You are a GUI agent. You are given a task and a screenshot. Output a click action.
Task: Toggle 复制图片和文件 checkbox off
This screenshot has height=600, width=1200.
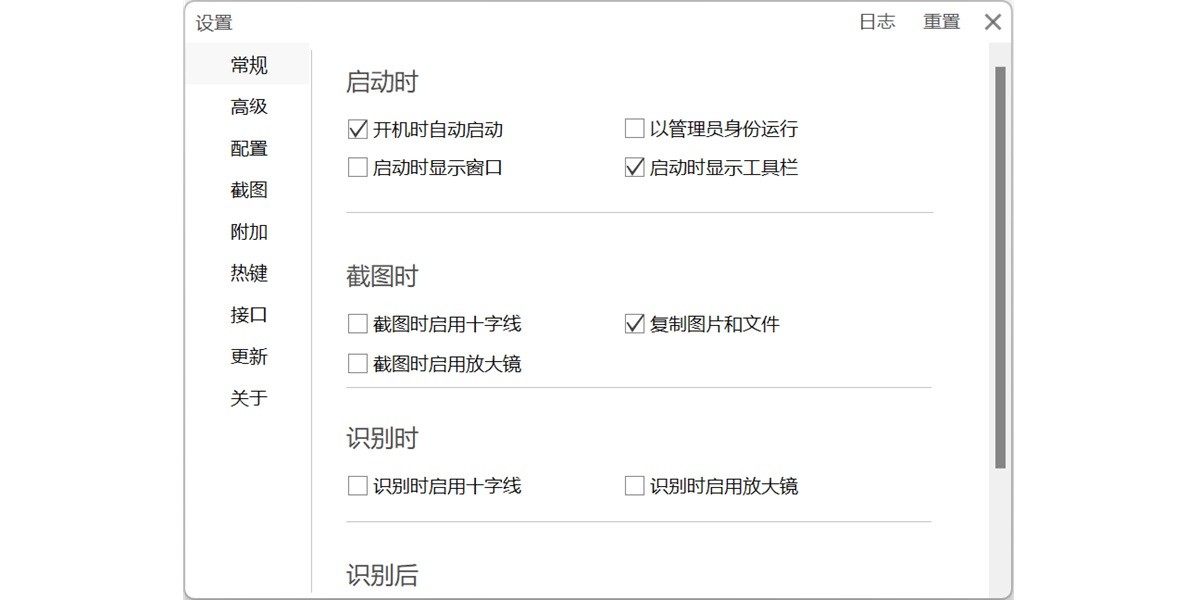634,324
